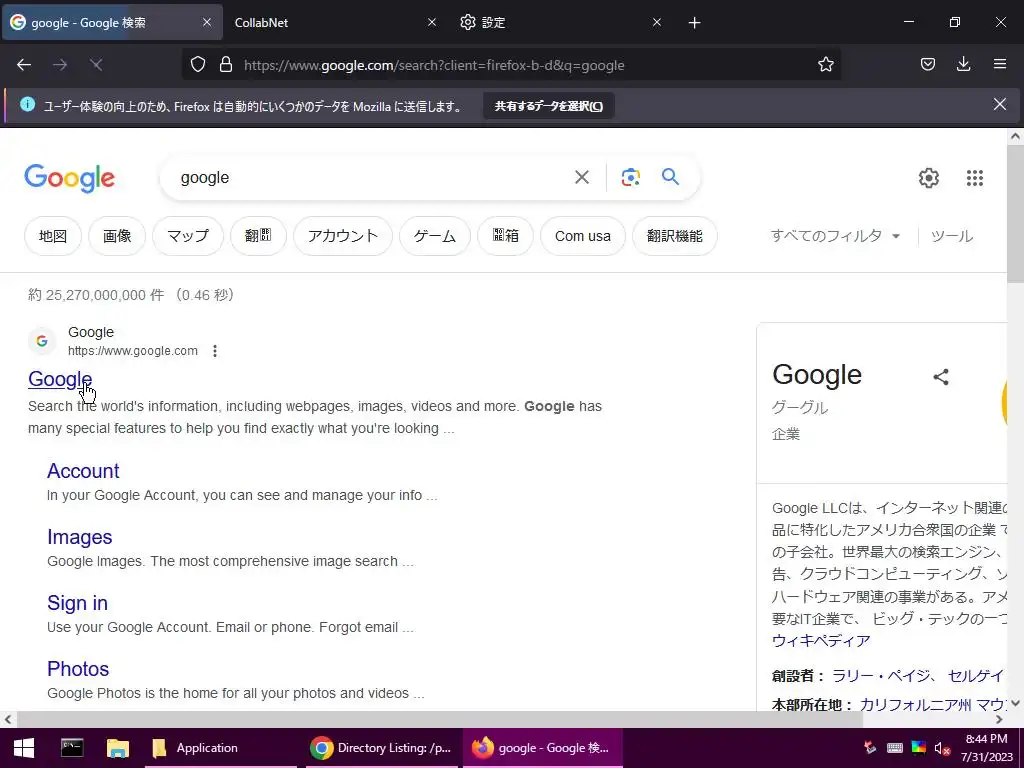Screen dimensions: 1024x768
Task: Open tracking protection shield icon
Action: [x=198, y=65]
